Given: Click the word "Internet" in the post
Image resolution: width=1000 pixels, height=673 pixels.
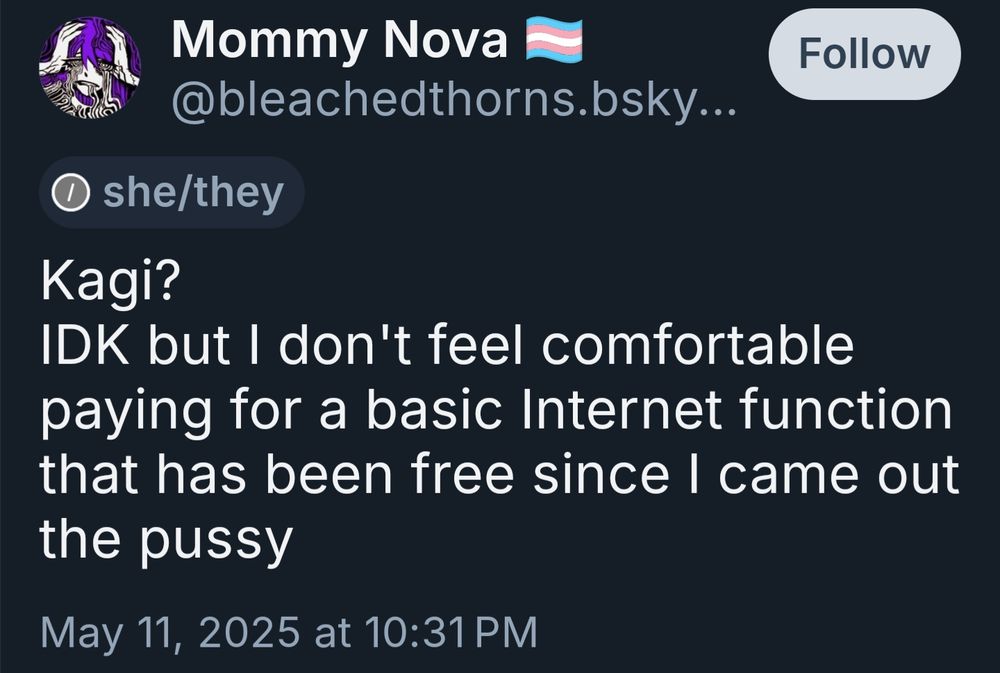Looking at the screenshot, I should point(622,410).
